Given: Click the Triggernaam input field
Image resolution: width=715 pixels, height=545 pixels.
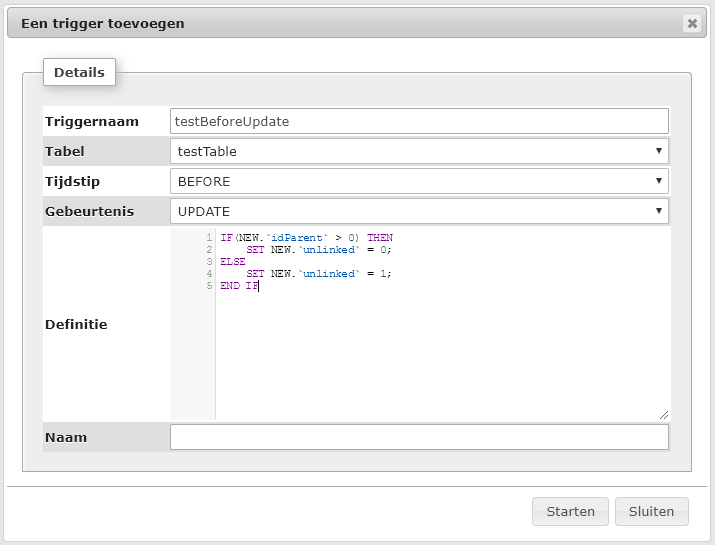Looking at the screenshot, I should [419, 121].
